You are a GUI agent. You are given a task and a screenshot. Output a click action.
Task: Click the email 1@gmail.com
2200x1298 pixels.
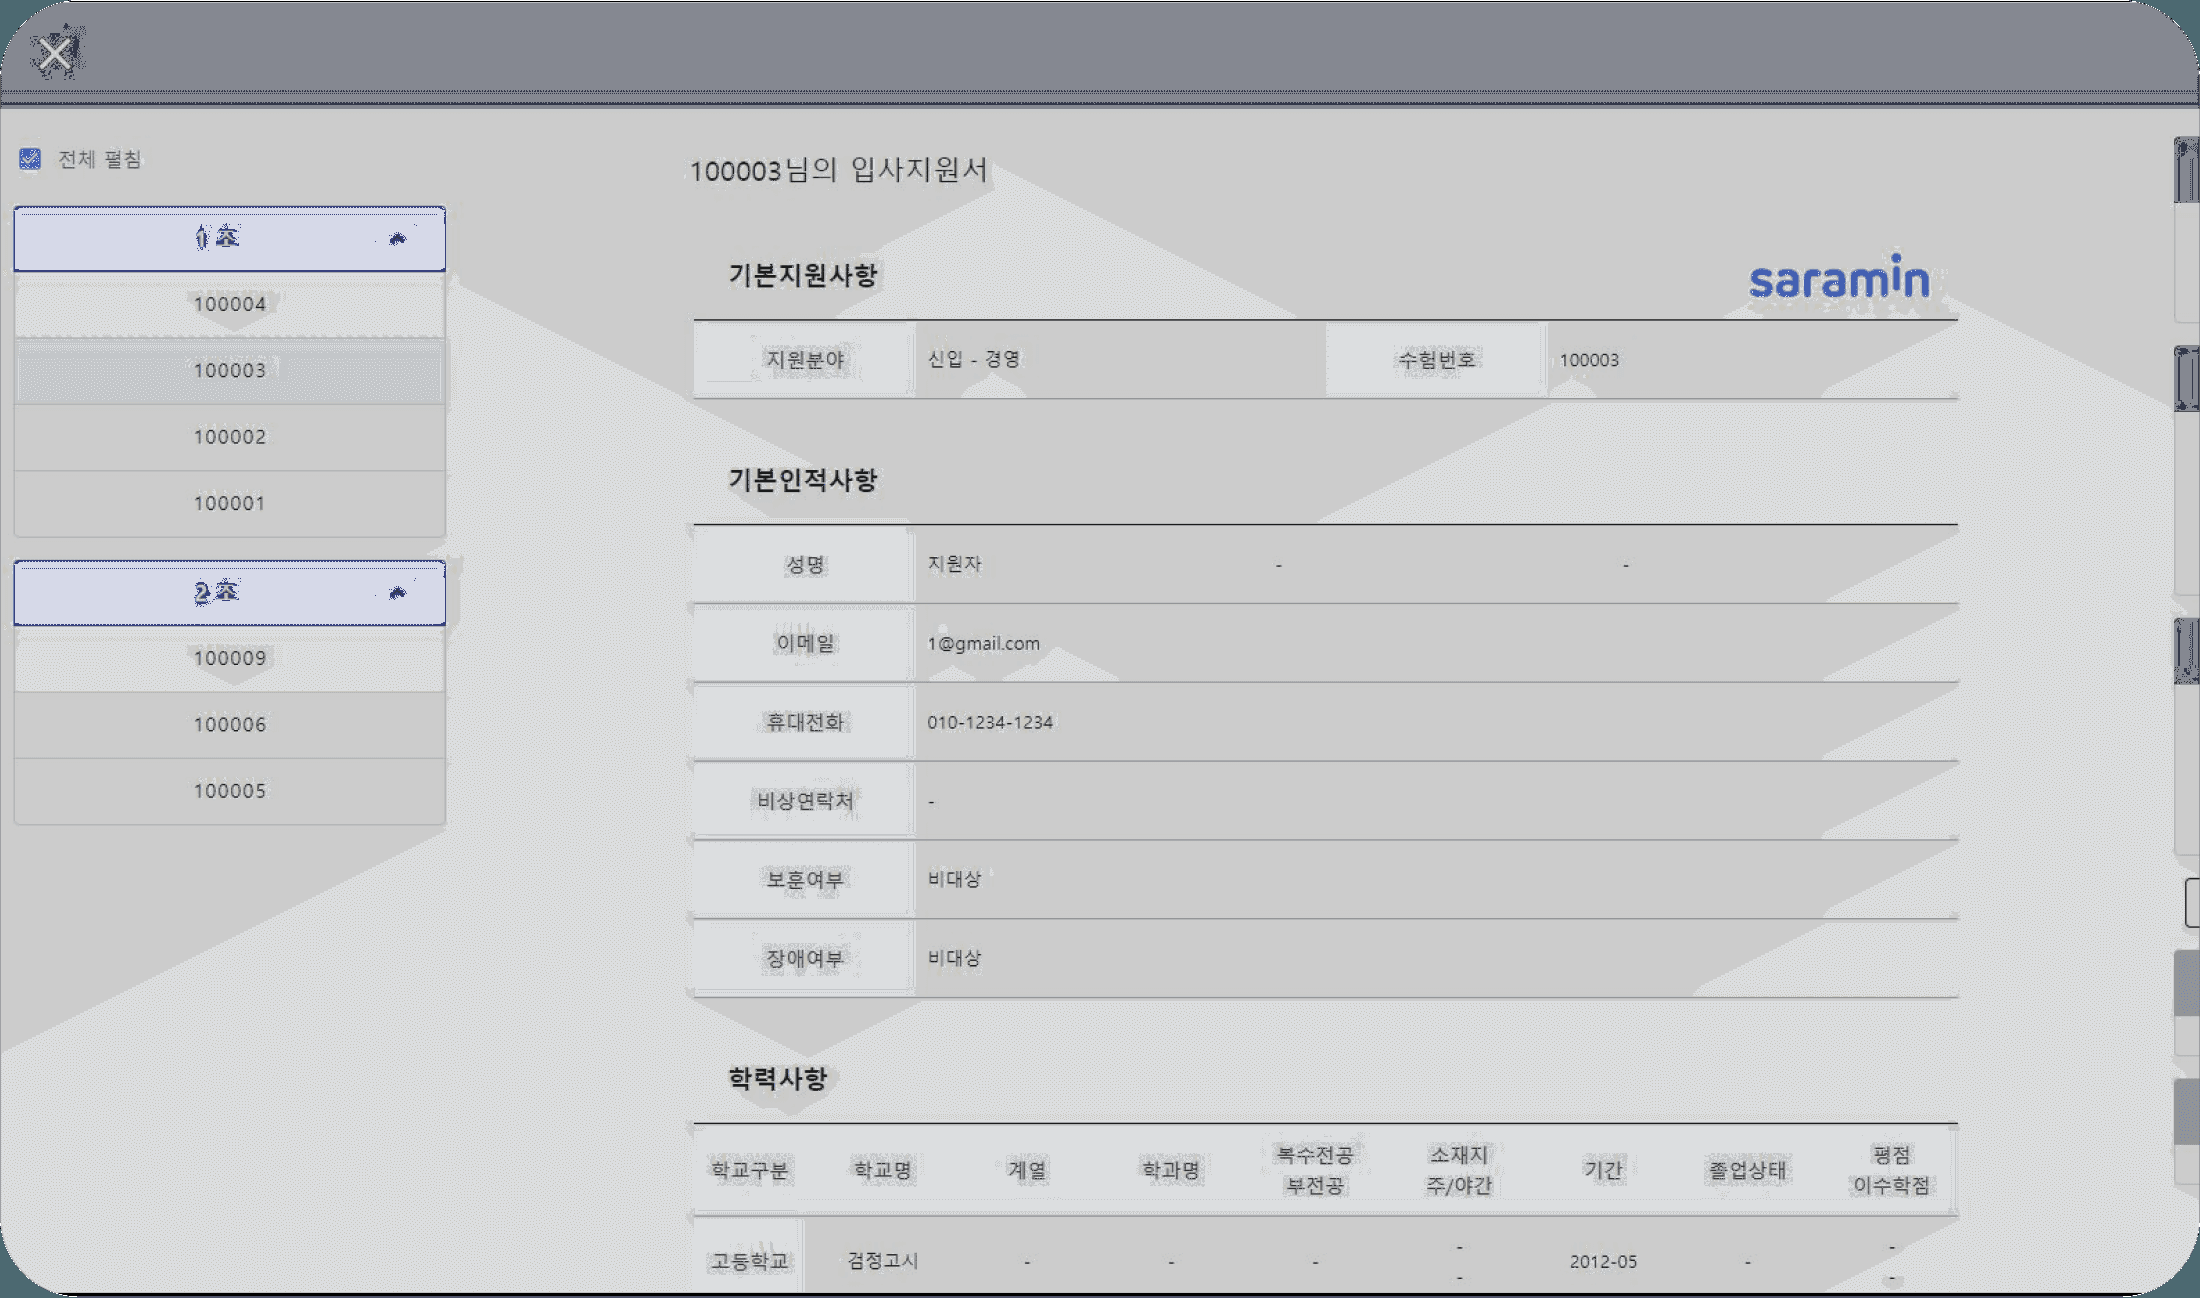pos(983,643)
